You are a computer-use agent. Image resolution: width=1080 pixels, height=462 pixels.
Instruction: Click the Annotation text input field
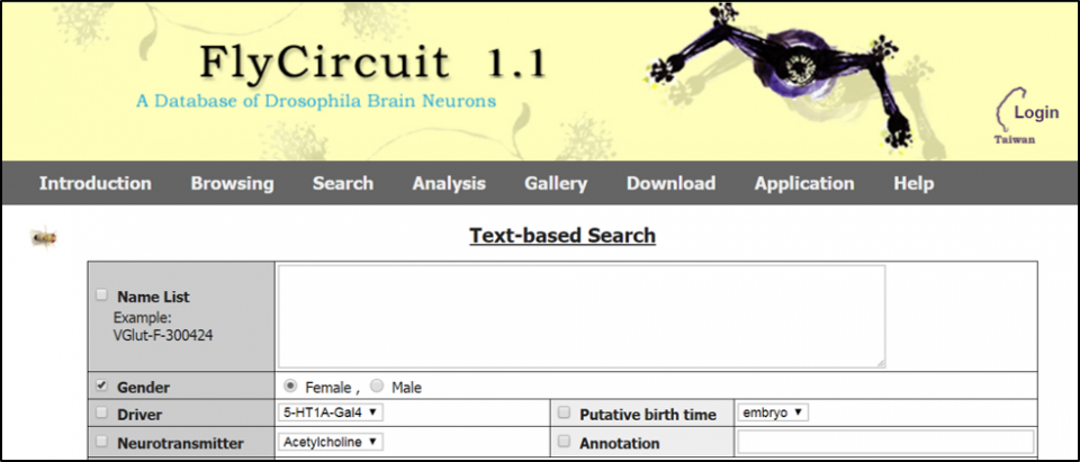point(885,442)
